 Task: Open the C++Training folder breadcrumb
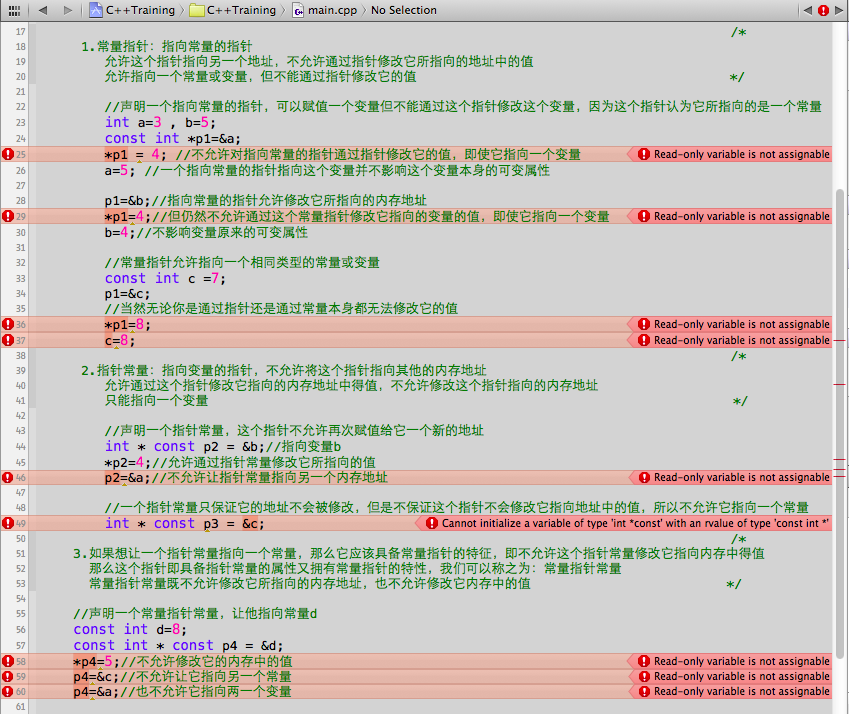[233, 10]
